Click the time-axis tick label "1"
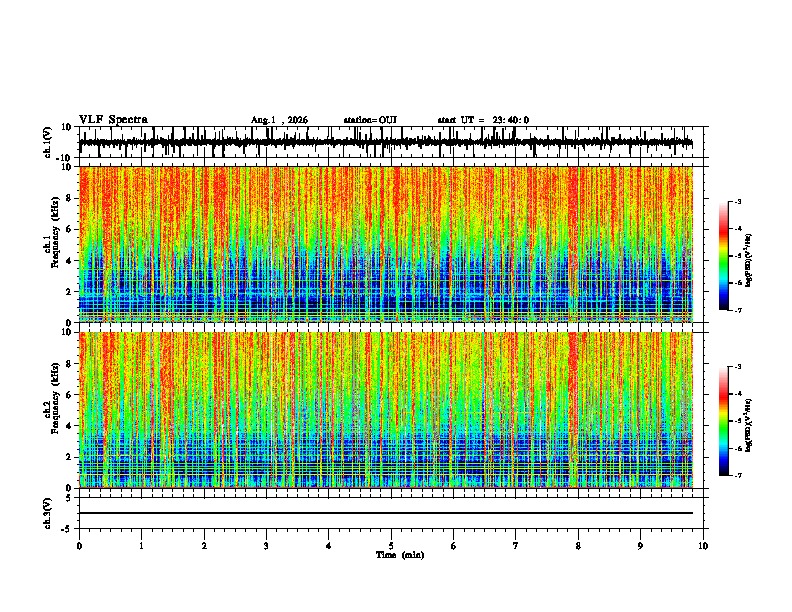The height and width of the screenshot is (612, 792). [x=141, y=546]
